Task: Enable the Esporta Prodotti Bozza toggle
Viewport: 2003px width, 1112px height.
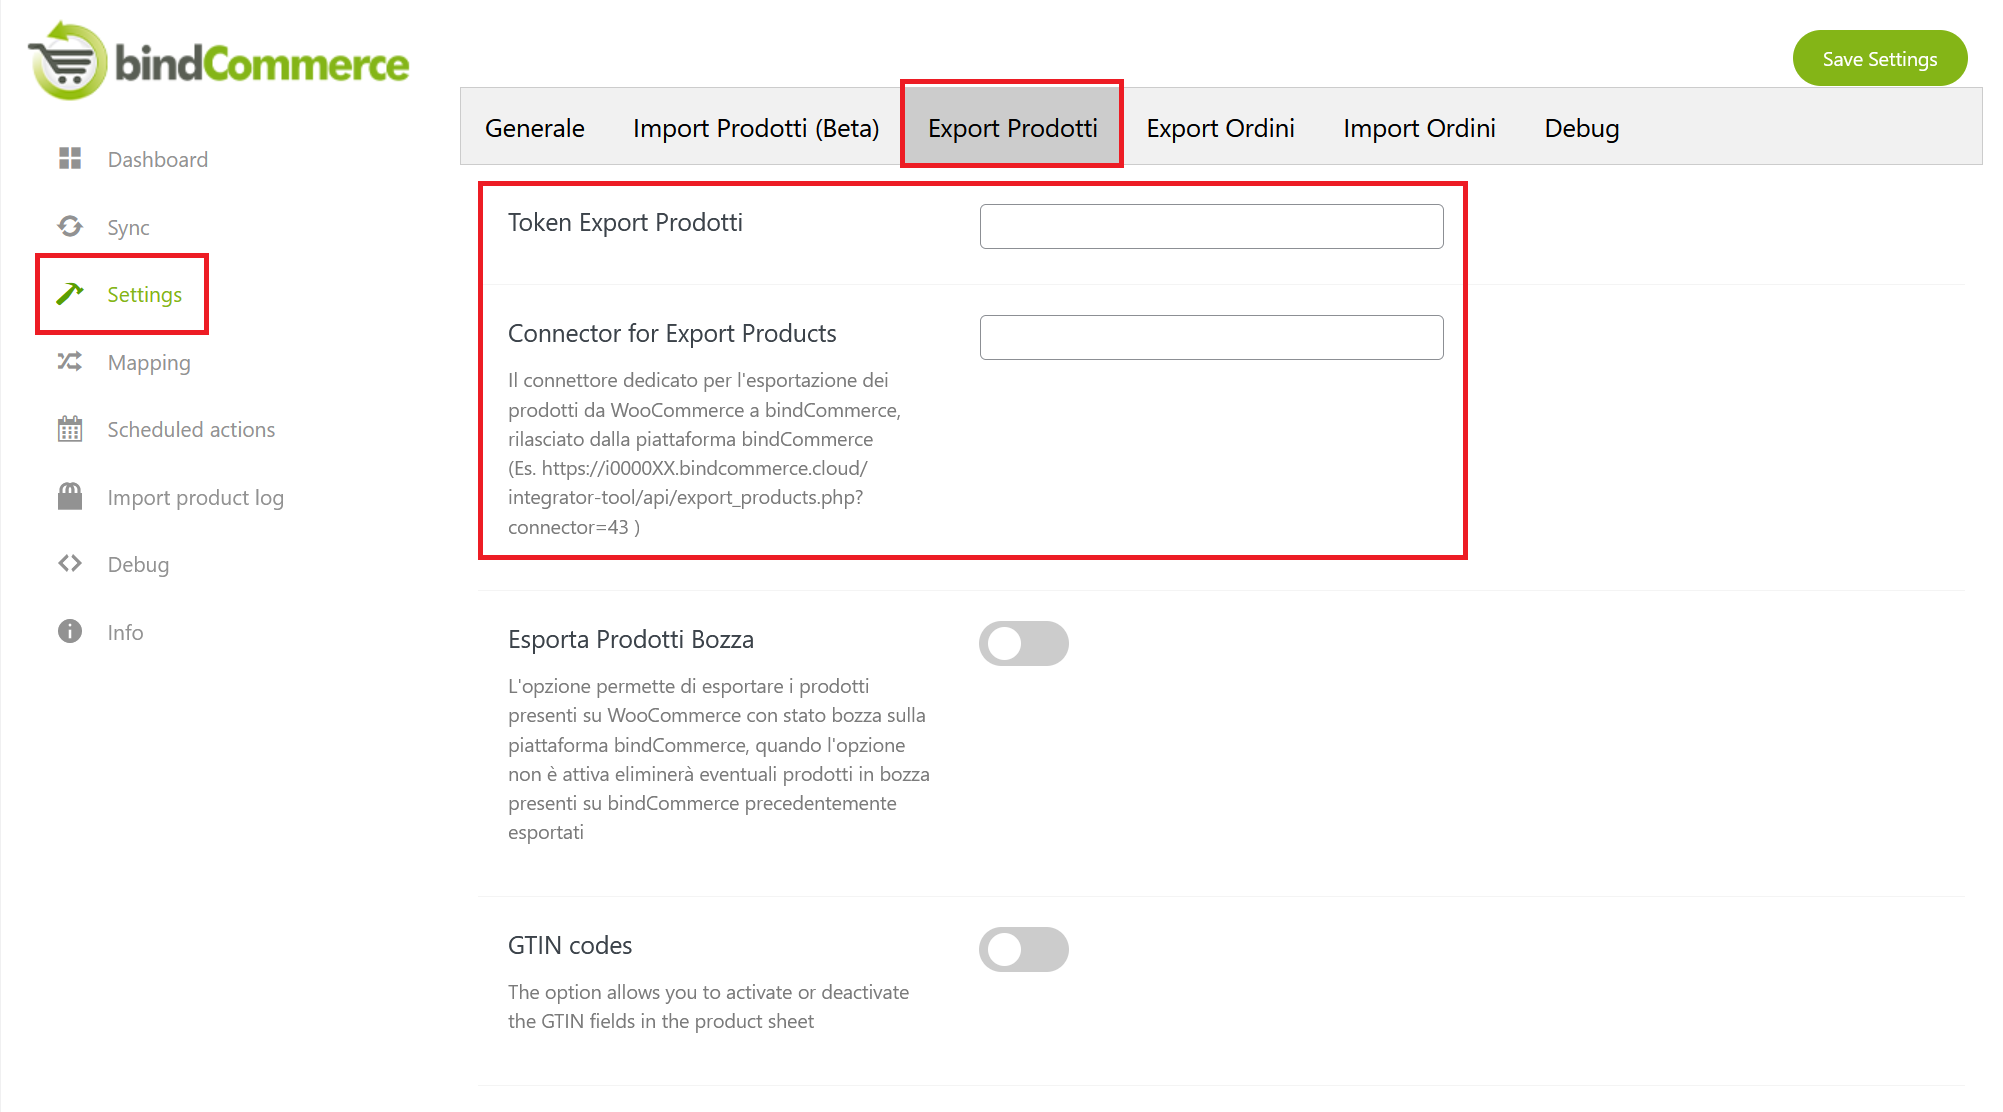Action: pyautogui.click(x=1023, y=644)
